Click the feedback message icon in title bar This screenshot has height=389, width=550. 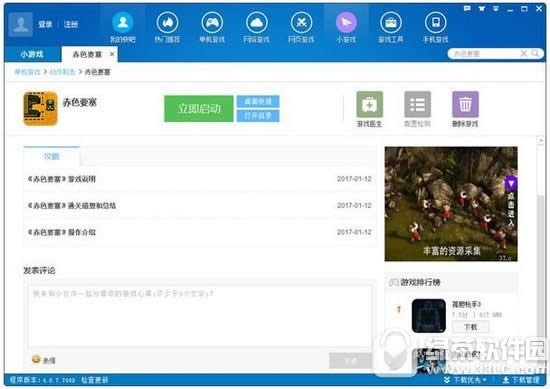(x=467, y=9)
